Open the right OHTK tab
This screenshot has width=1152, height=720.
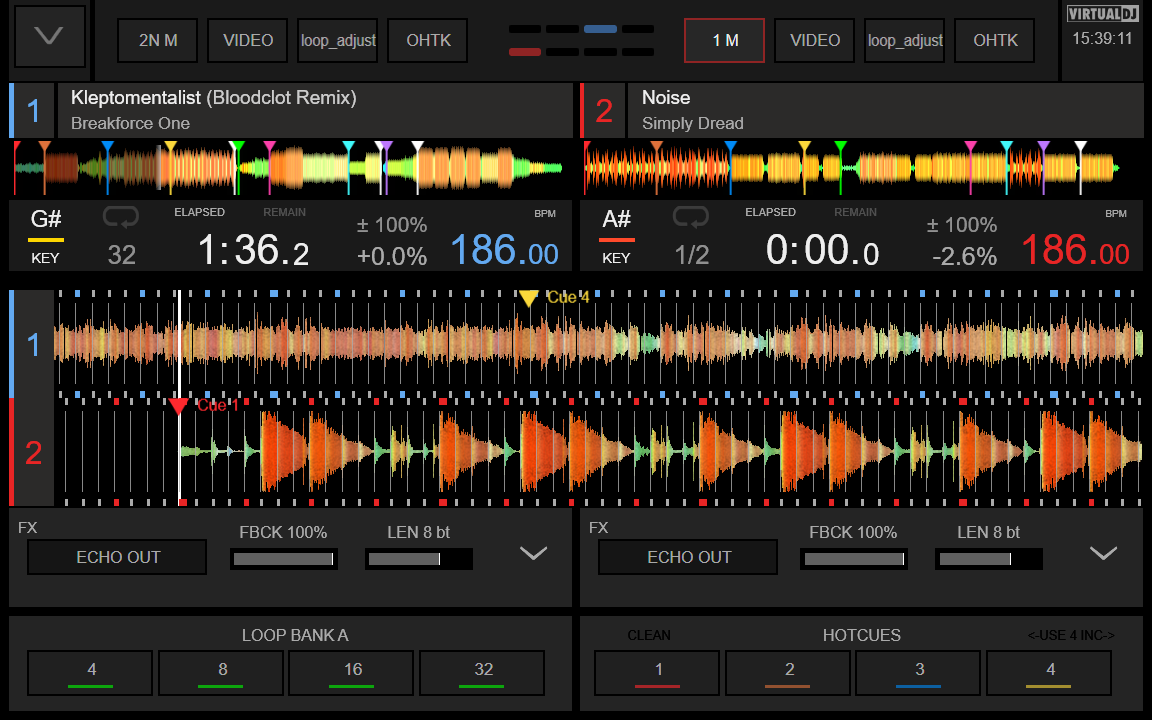pos(995,40)
